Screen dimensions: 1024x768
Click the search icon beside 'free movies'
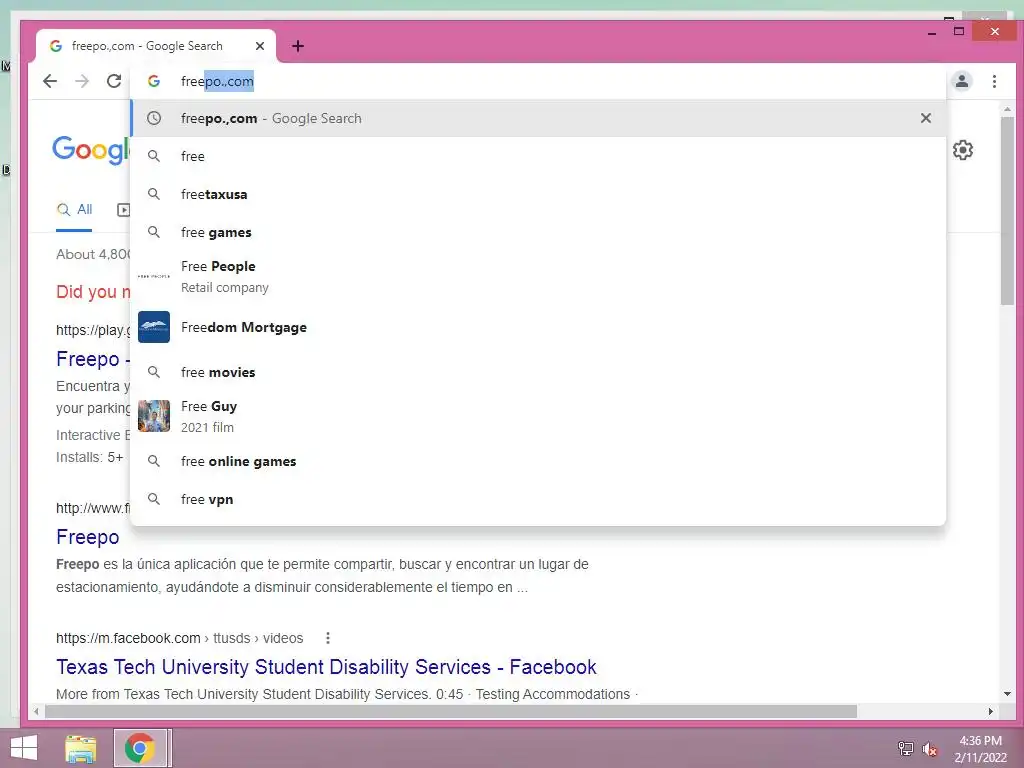pos(153,372)
